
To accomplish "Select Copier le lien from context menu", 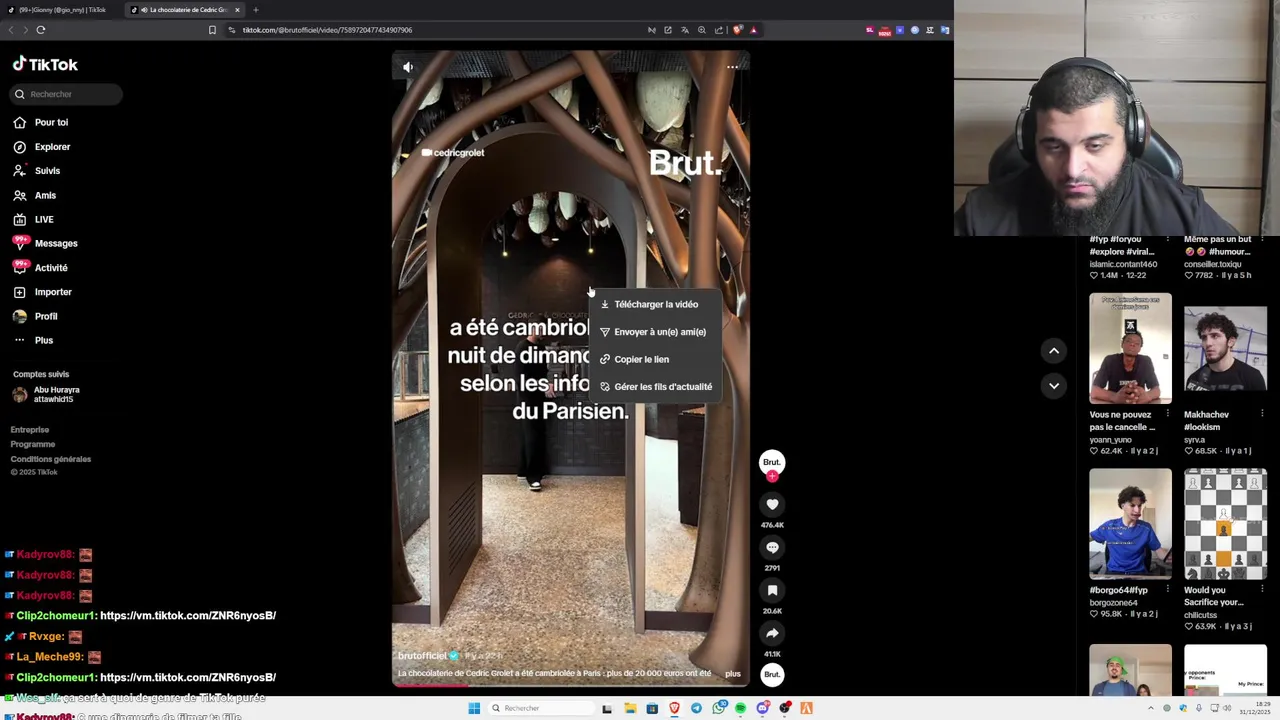I will 655,359.
